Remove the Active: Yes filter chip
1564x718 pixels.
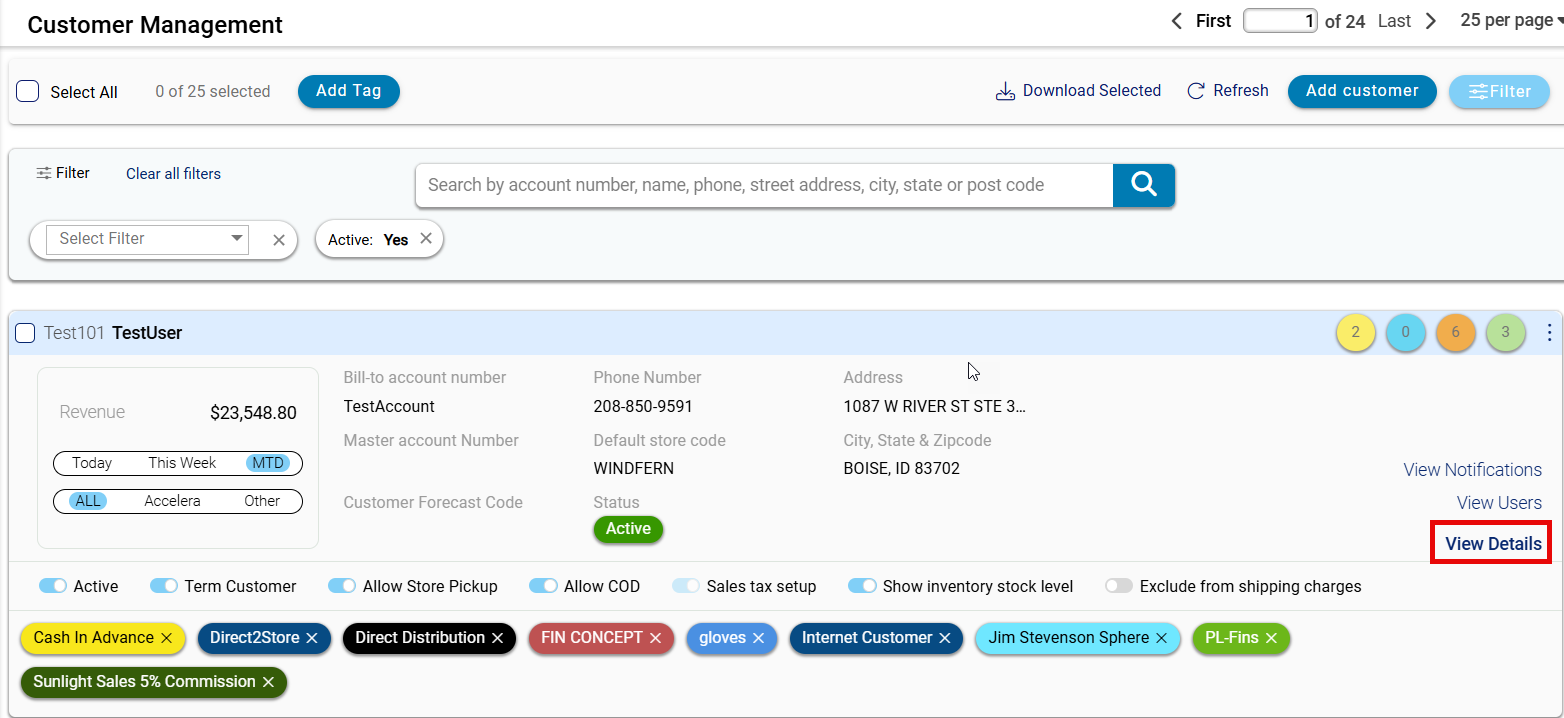click(426, 239)
